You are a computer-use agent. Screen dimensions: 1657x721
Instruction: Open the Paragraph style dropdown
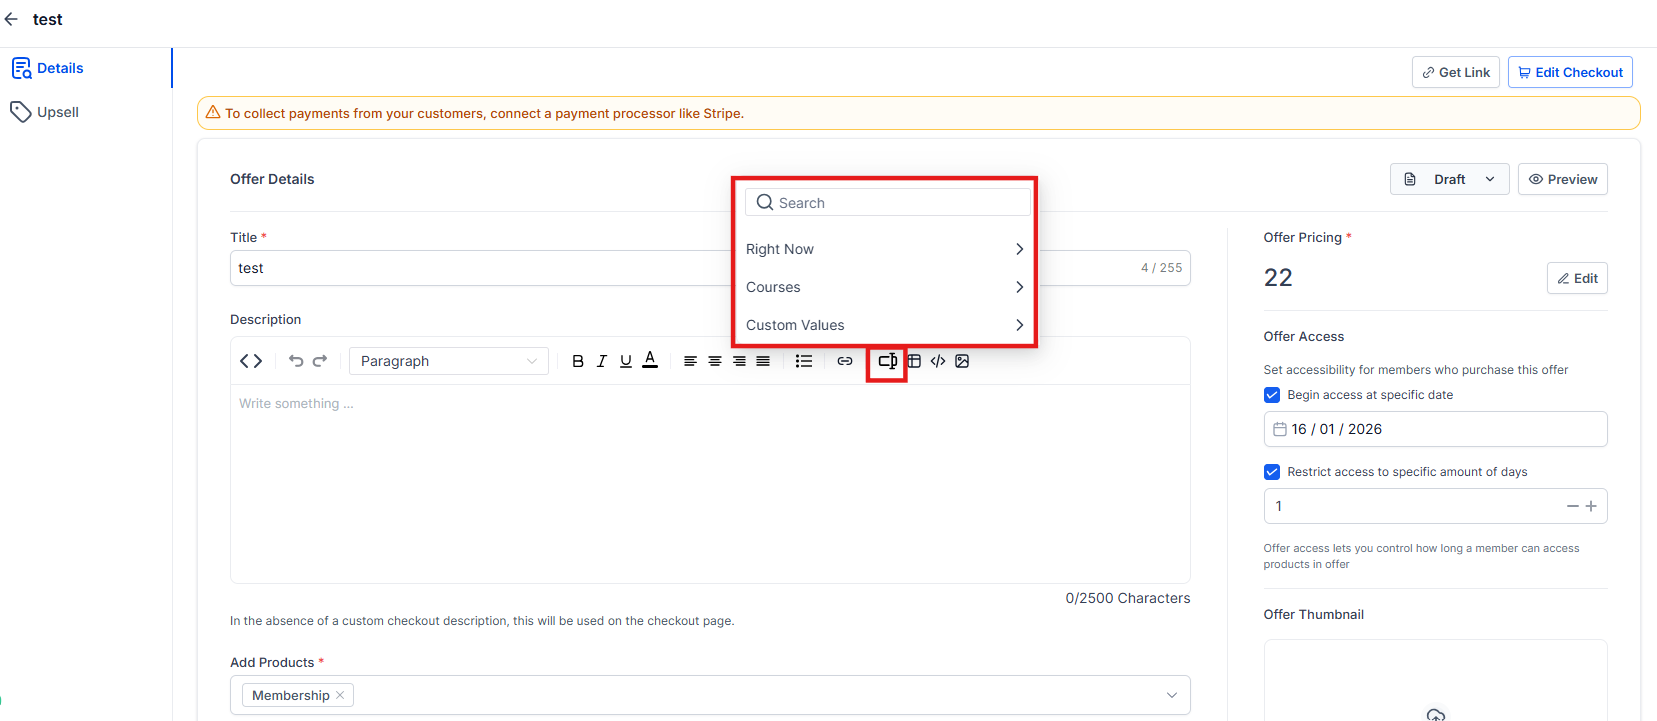(448, 361)
